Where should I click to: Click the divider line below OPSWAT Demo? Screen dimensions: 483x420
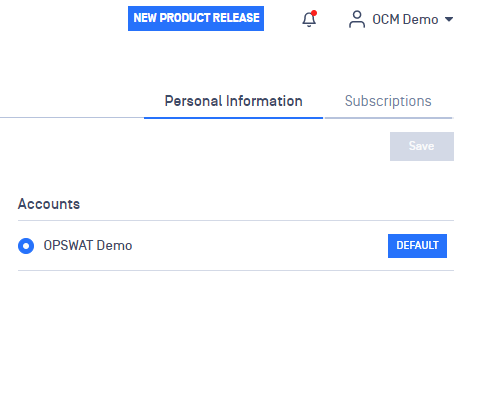point(236,270)
